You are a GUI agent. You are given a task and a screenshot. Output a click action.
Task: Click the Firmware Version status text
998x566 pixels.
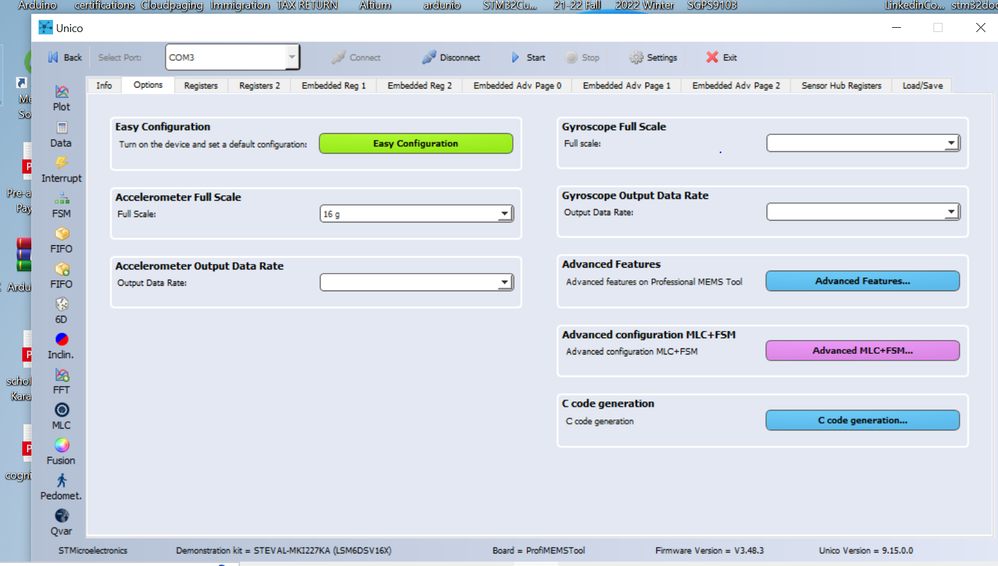pyautogui.click(x=710, y=551)
